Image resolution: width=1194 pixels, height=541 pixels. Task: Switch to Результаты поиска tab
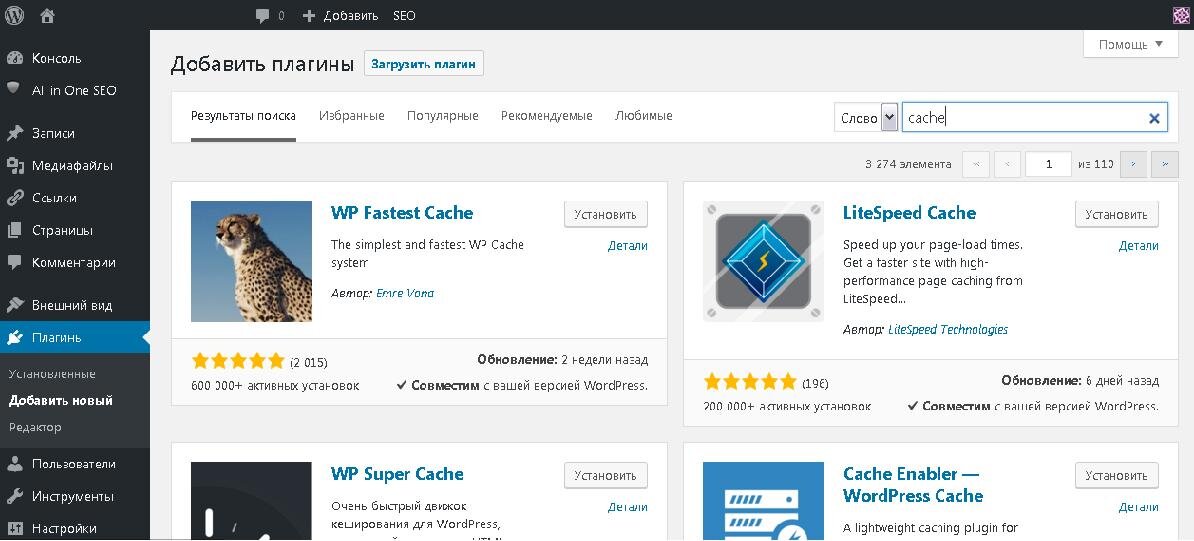point(243,116)
